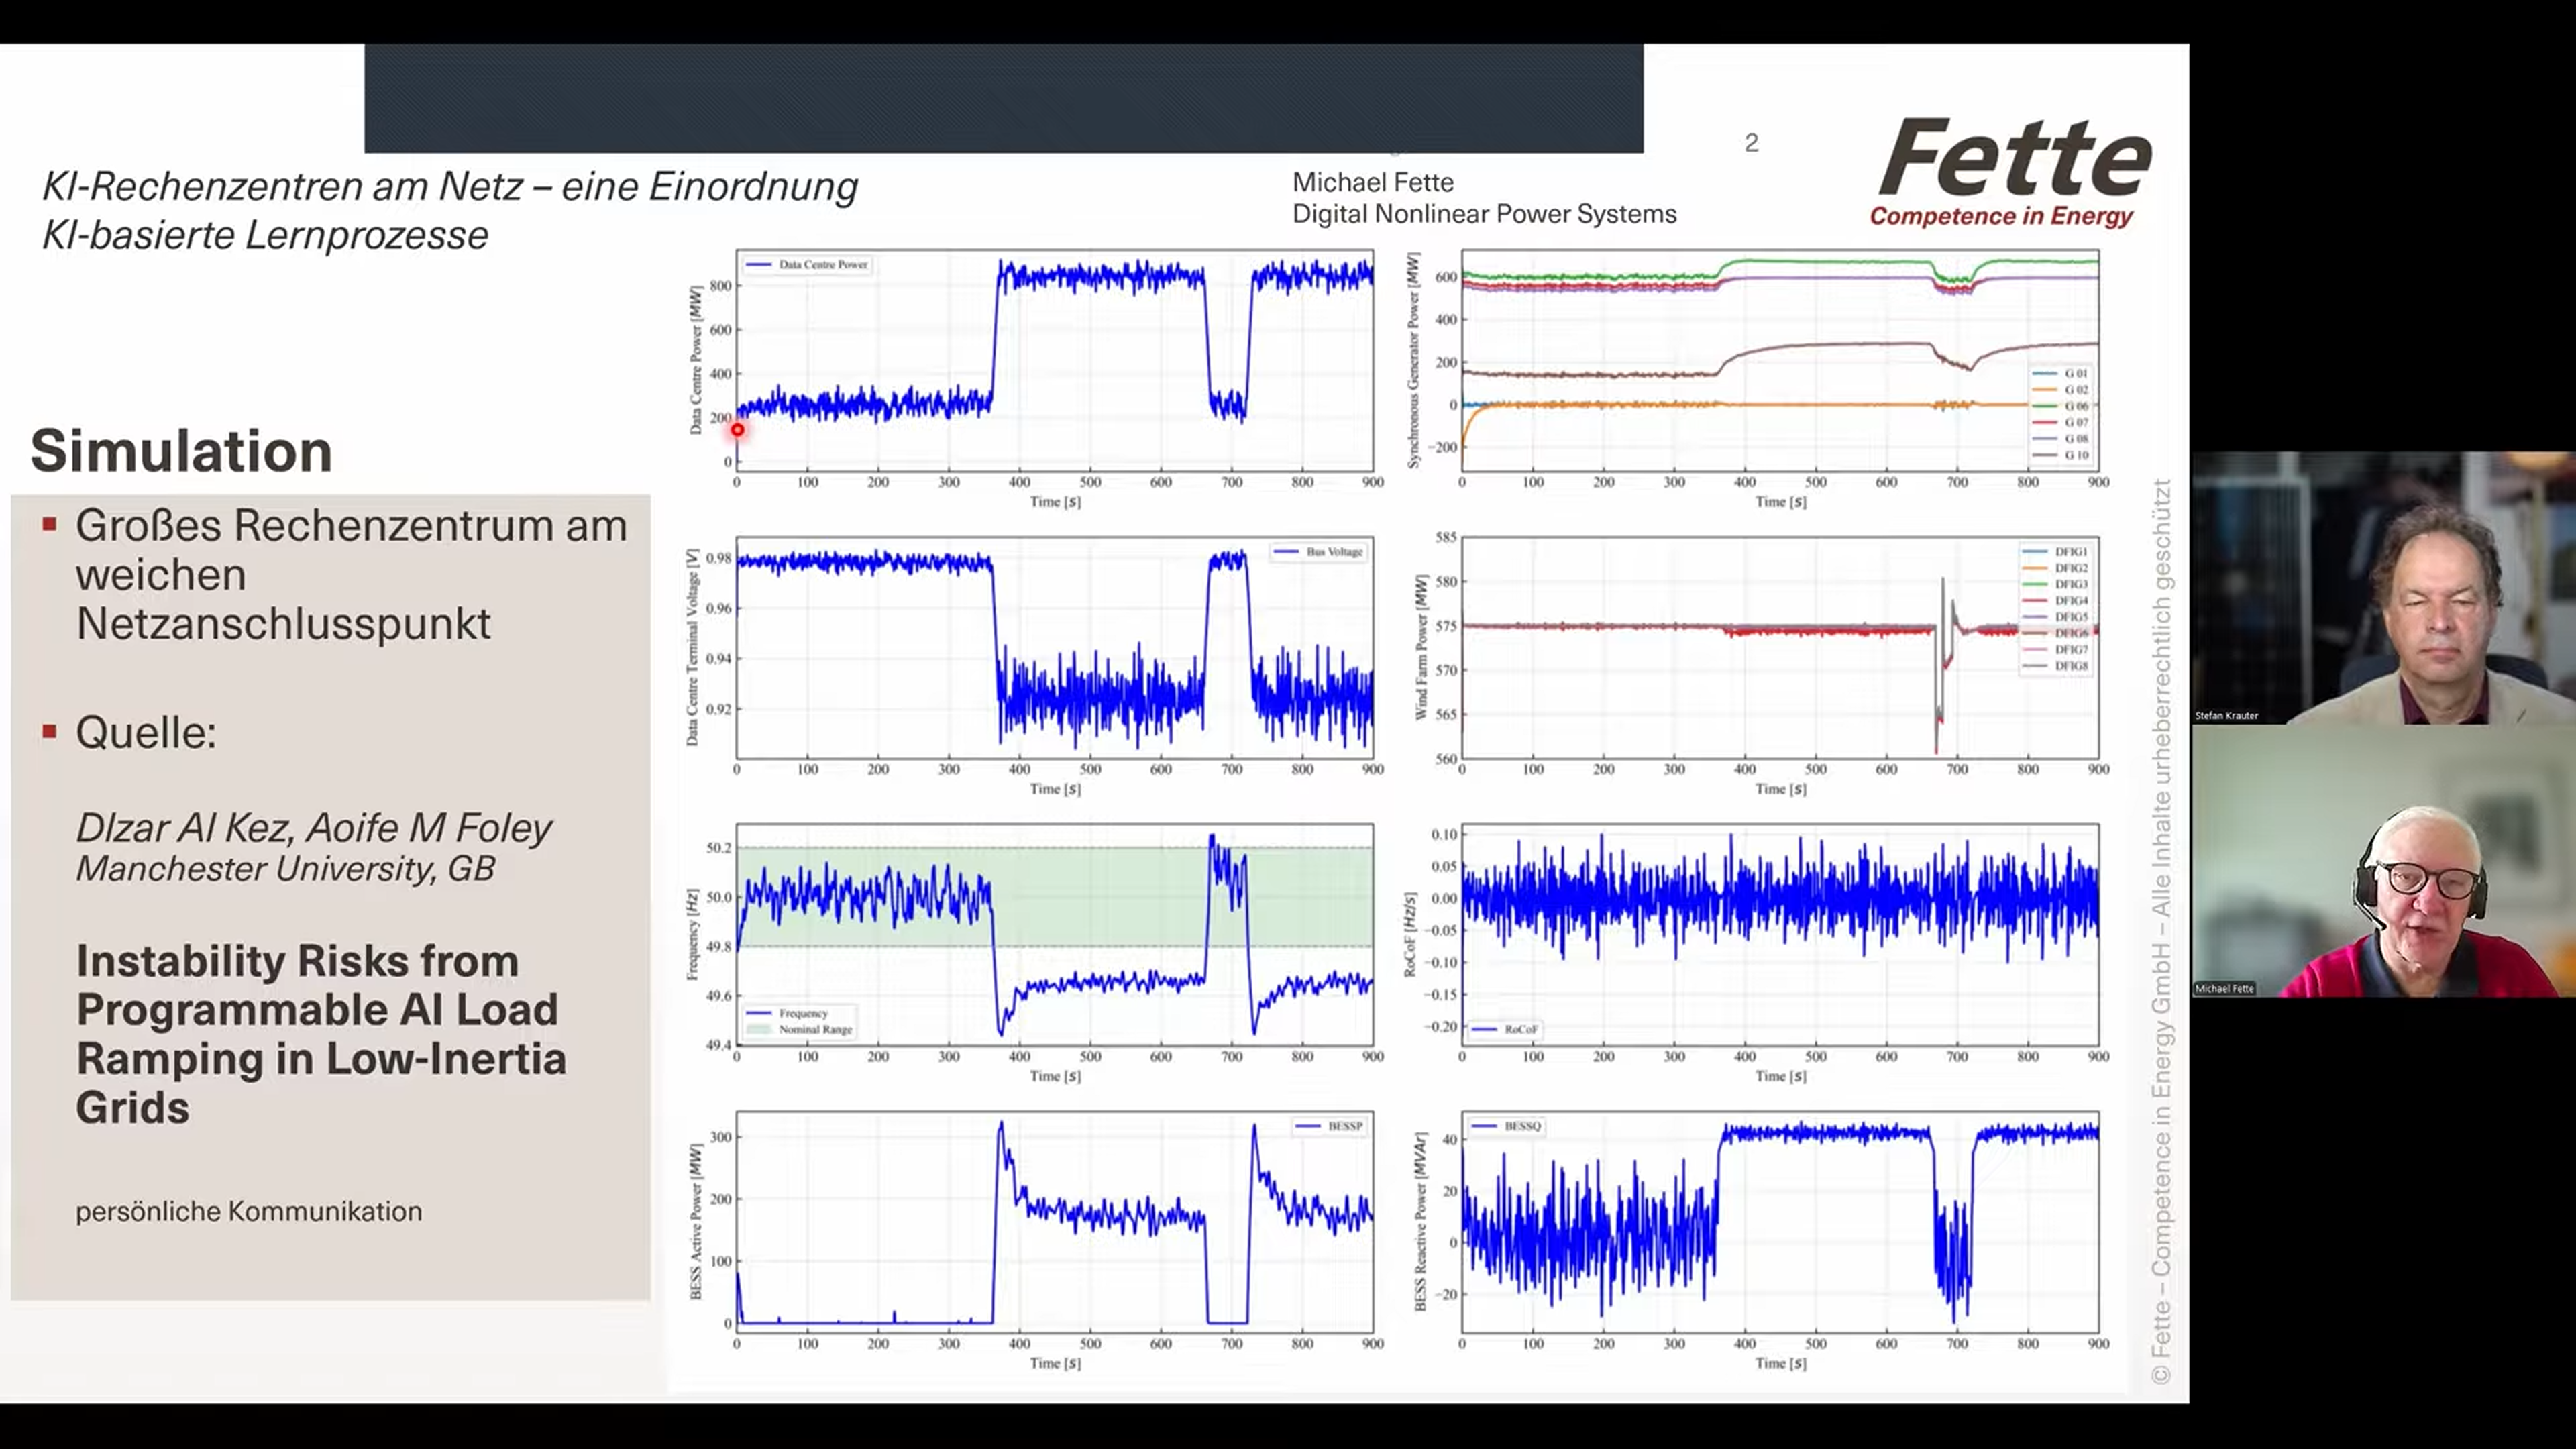Click the 'Stefan Krauter' name label on the webcam
This screenshot has height=1449, width=2576.
tap(2226, 715)
